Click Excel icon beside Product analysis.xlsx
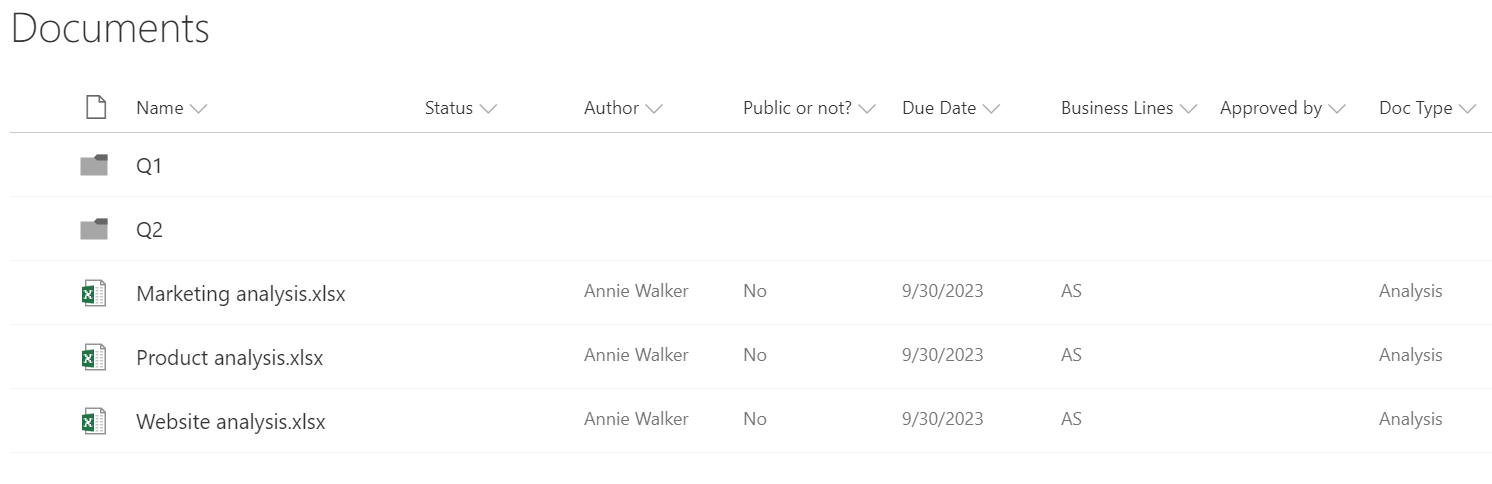The width and height of the screenshot is (1492, 484). (x=93, y=358)
